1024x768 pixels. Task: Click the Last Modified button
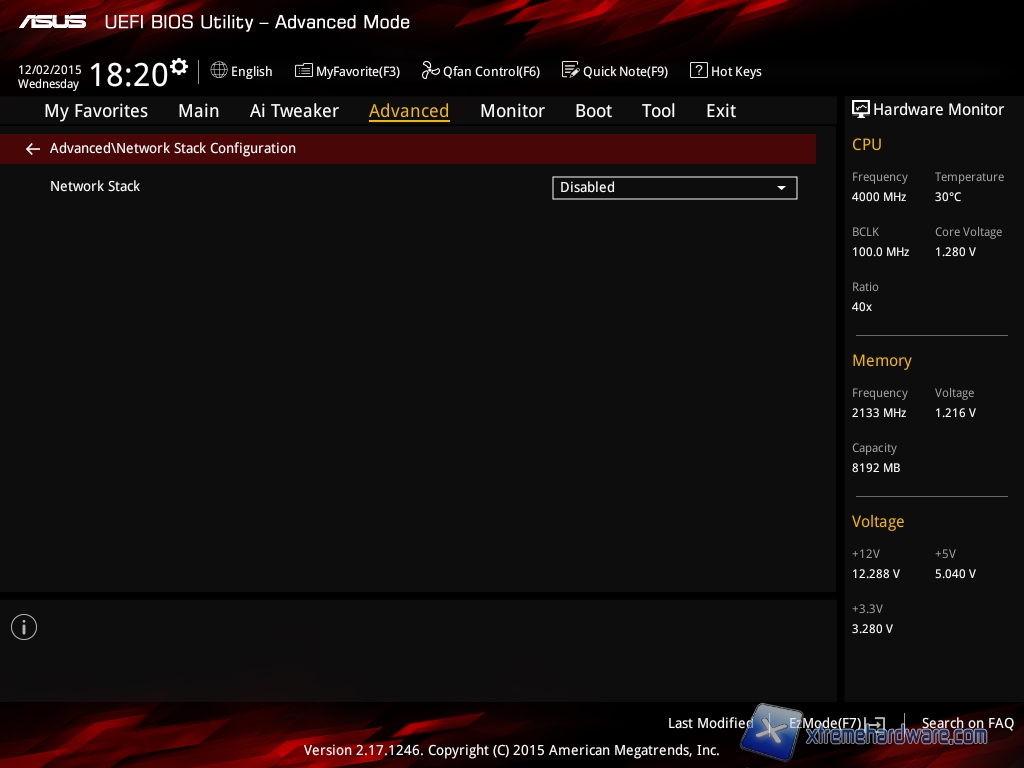(x=710, y=723)
